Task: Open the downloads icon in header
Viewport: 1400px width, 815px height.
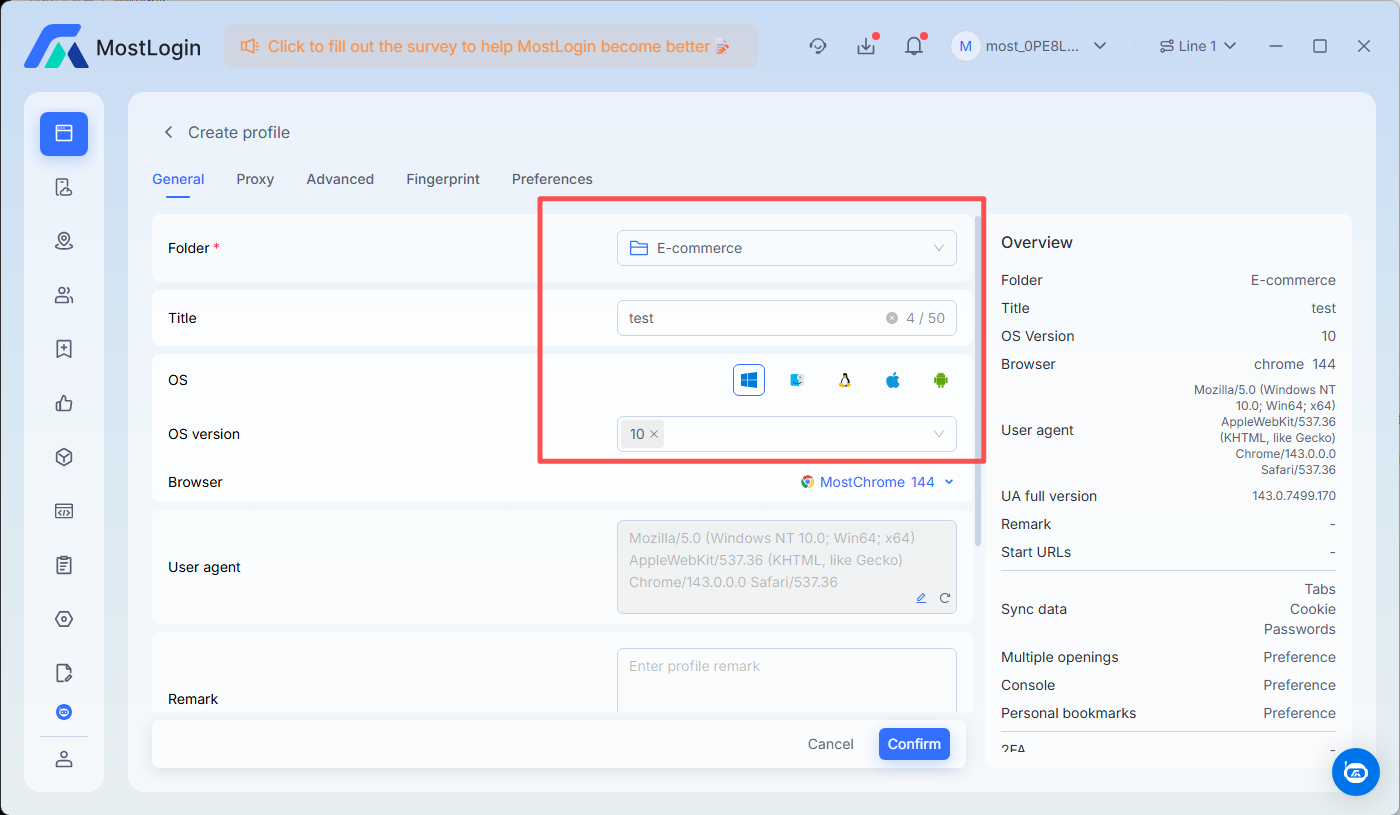Action: coord(866,46)
